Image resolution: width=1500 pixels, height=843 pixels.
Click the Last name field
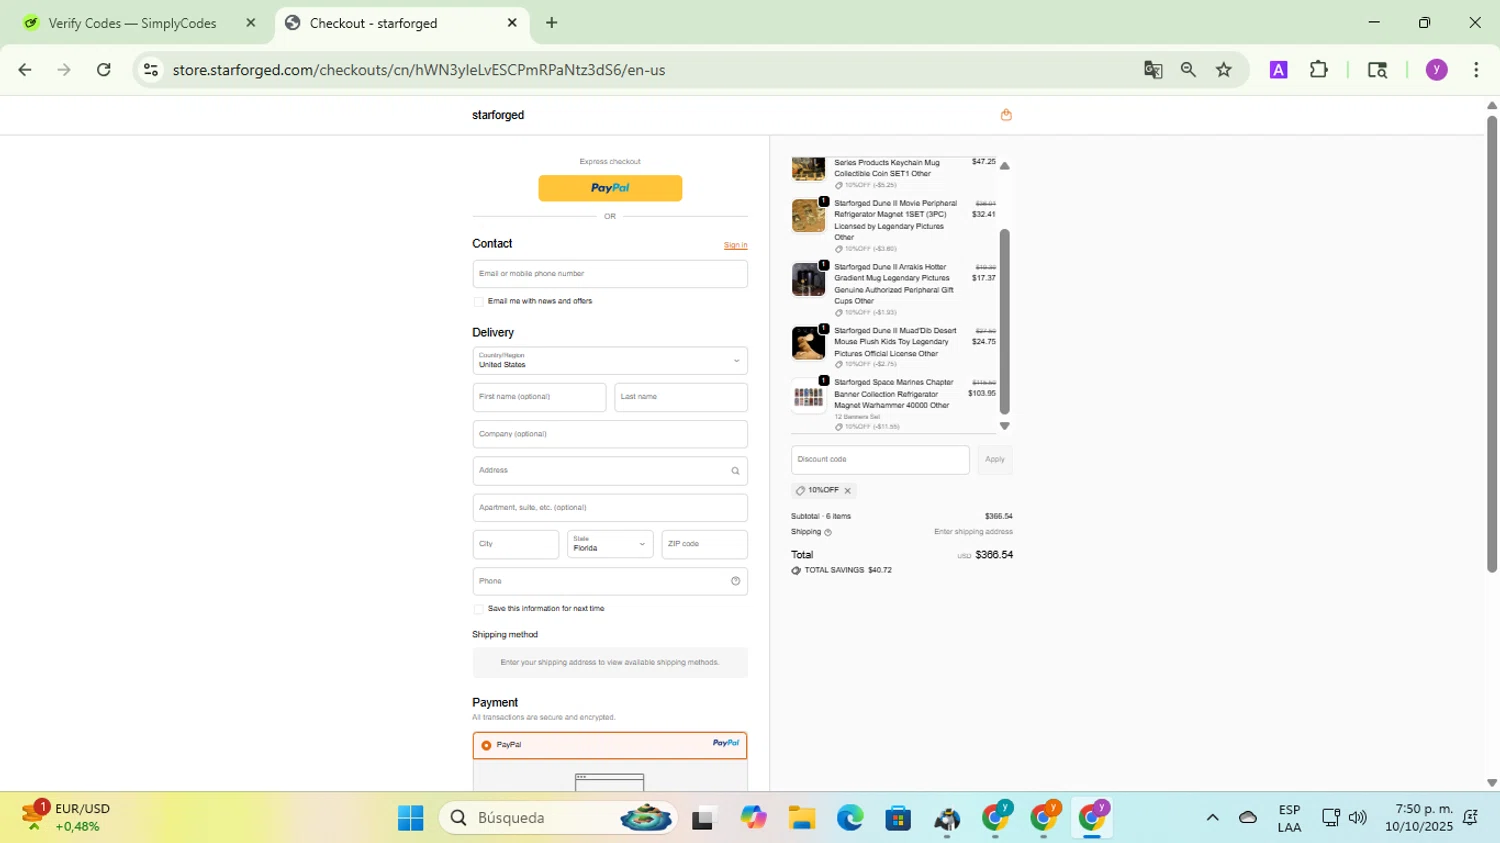(x=681, y=397)
